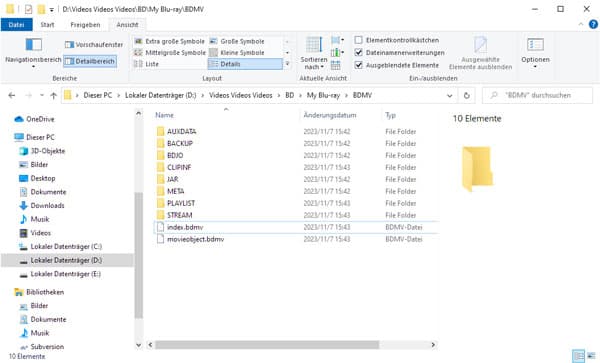Select the META folder
The height and width of the screenshot is (363, 600).
176,191
